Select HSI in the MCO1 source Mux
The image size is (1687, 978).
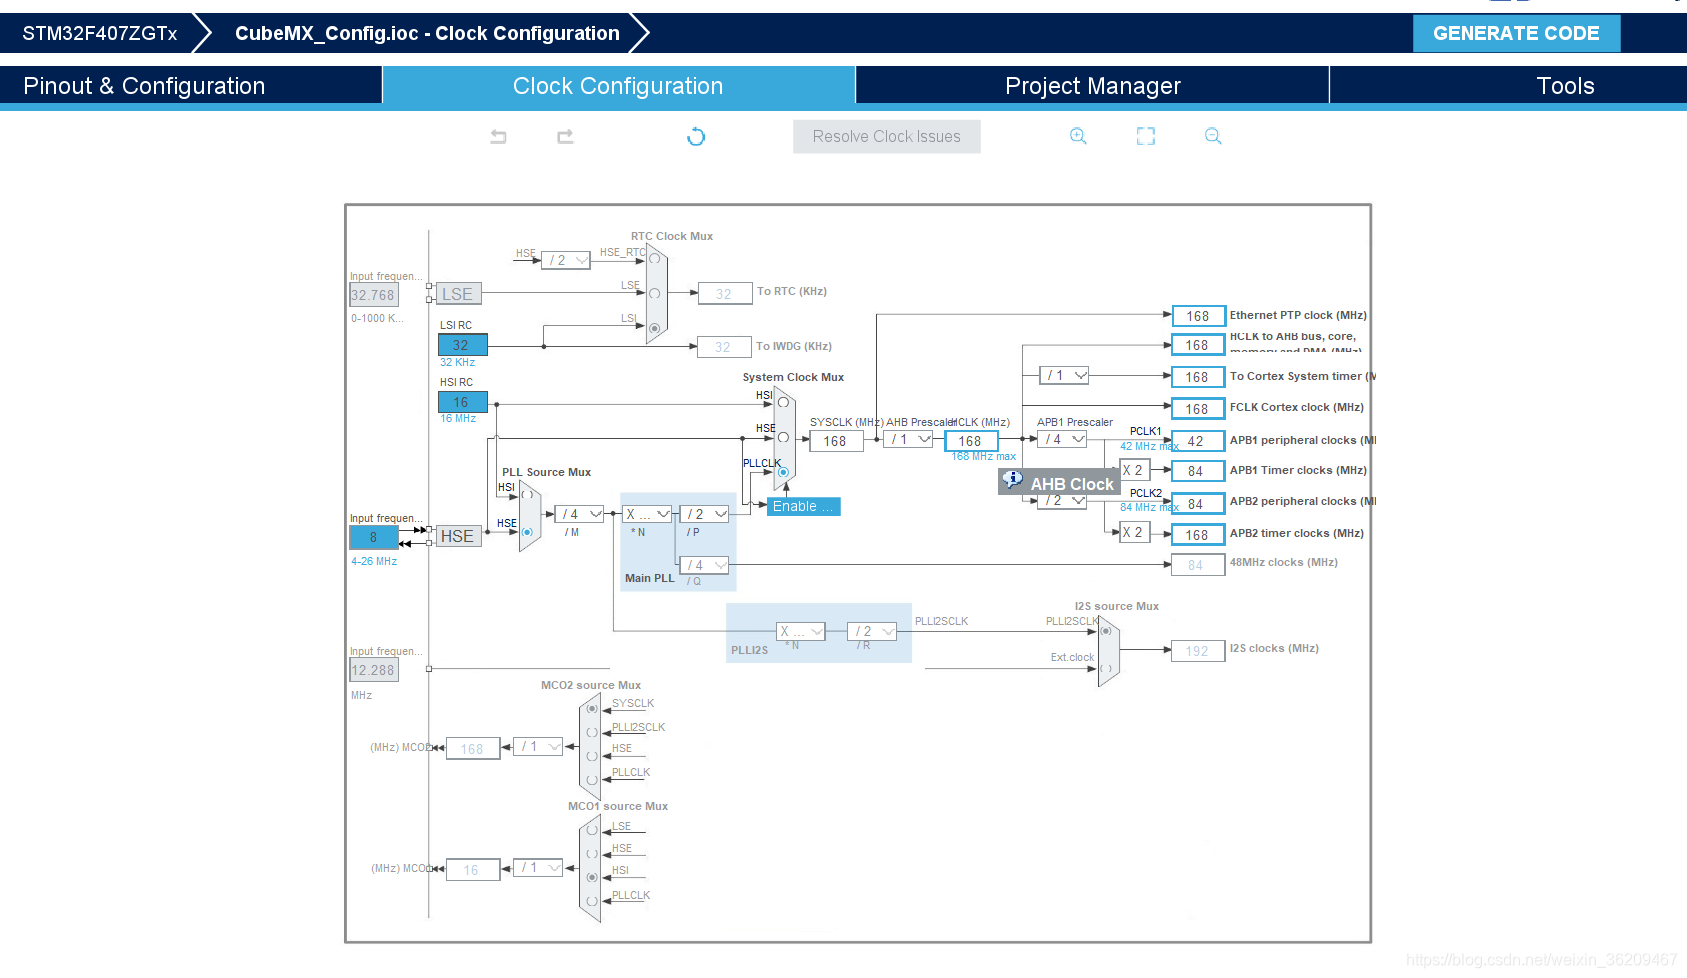pyautogui.click(x=592, y=877)
